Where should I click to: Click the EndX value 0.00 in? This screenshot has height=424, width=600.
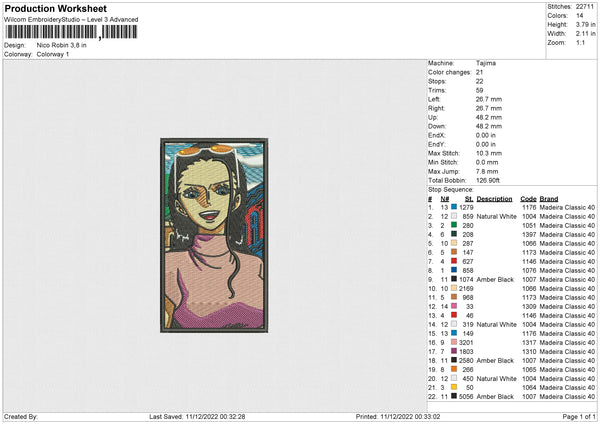(x=486, y=135)
